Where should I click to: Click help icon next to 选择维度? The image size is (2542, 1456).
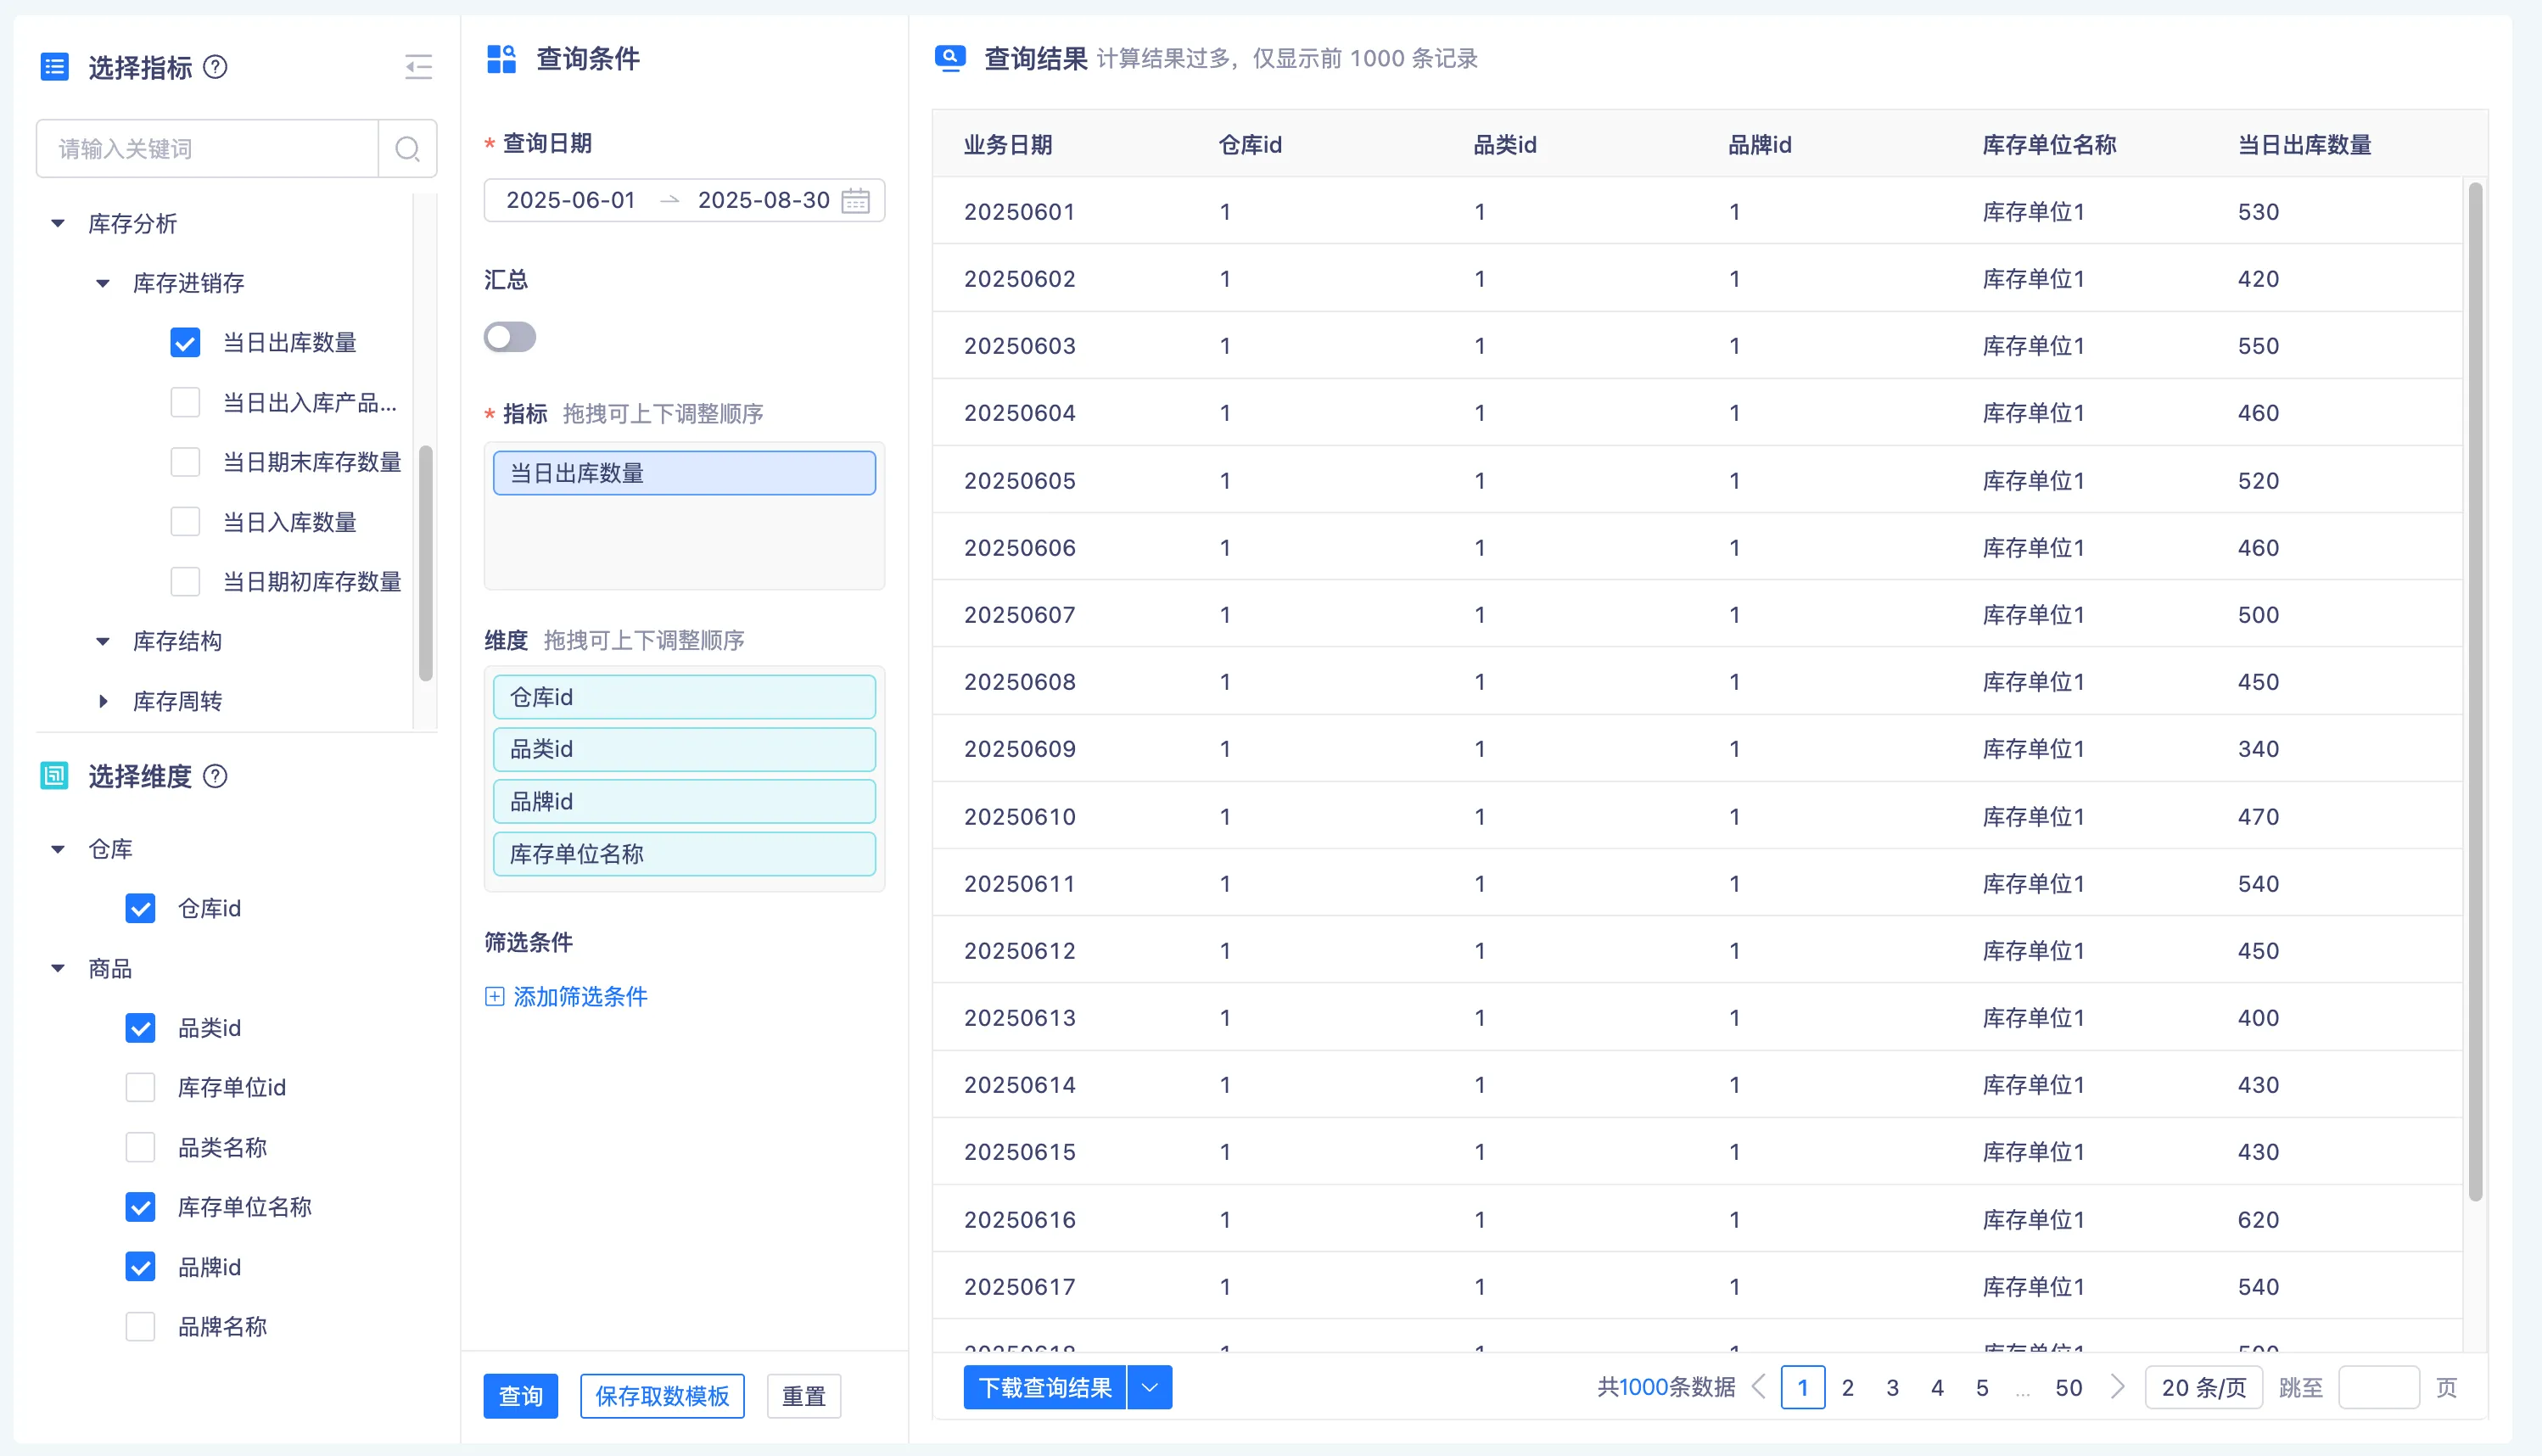(215, 776)
